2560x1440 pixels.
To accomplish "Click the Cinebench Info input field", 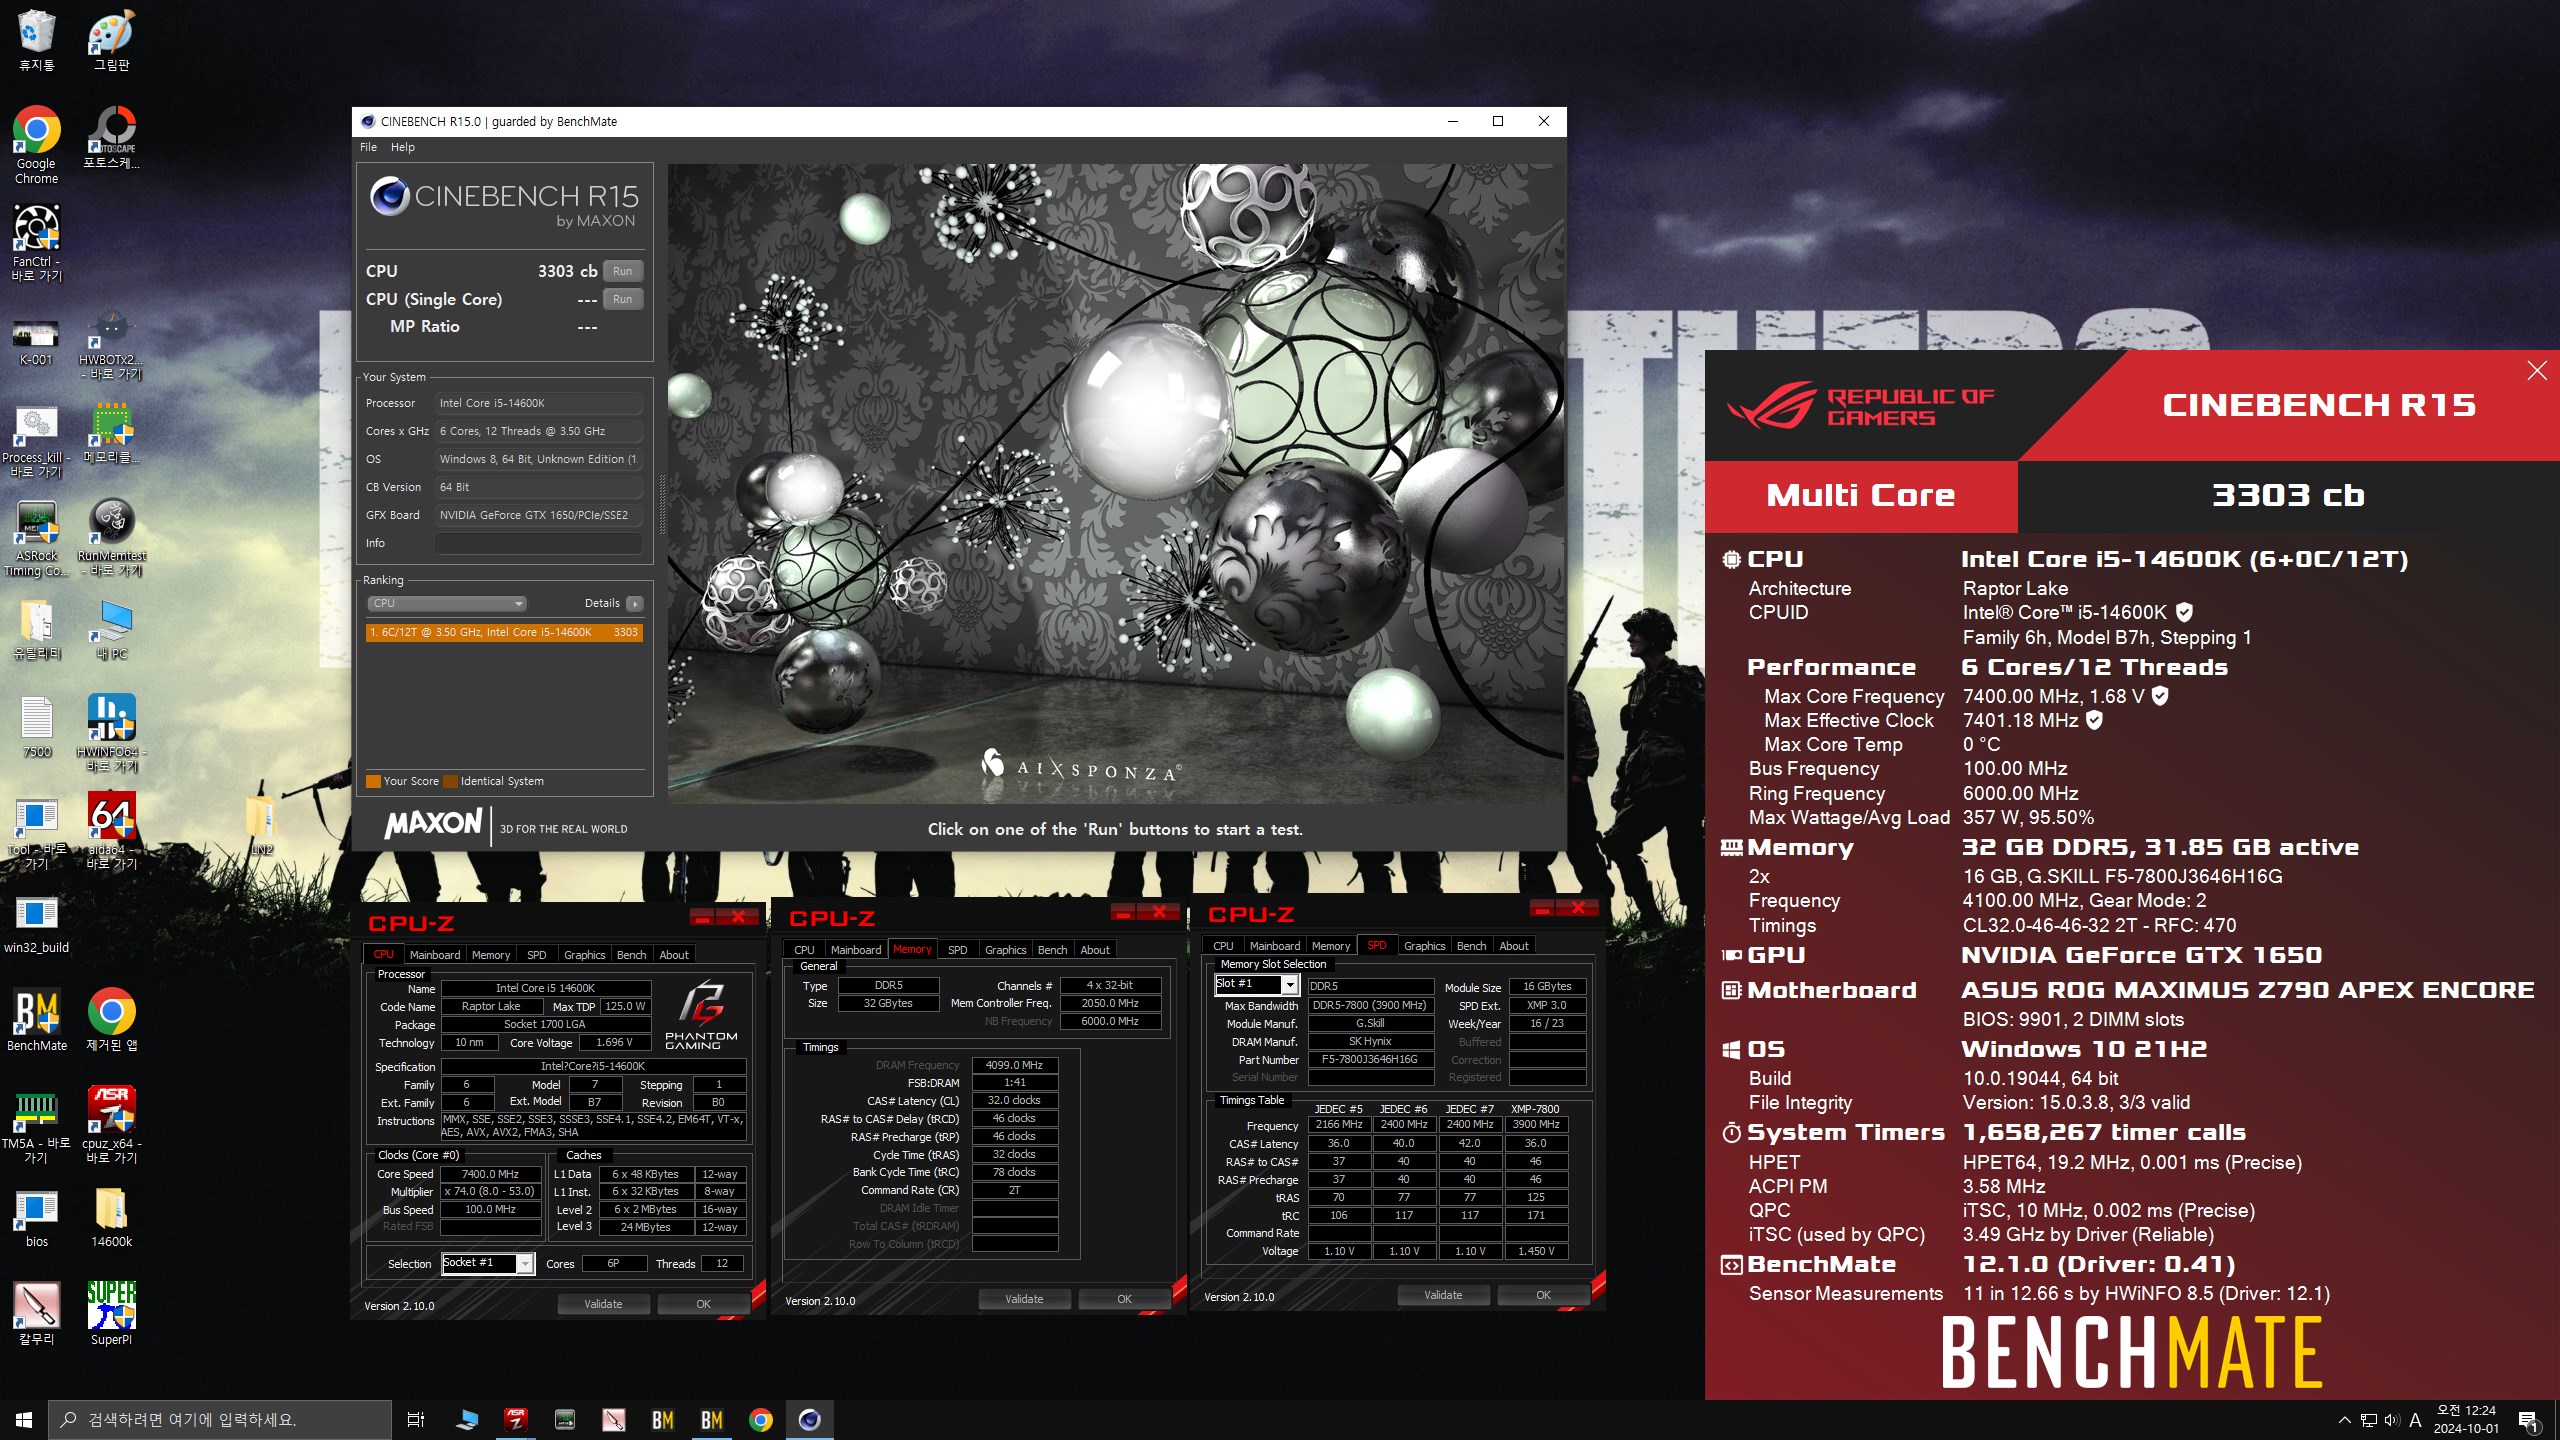I will point(538,543).
